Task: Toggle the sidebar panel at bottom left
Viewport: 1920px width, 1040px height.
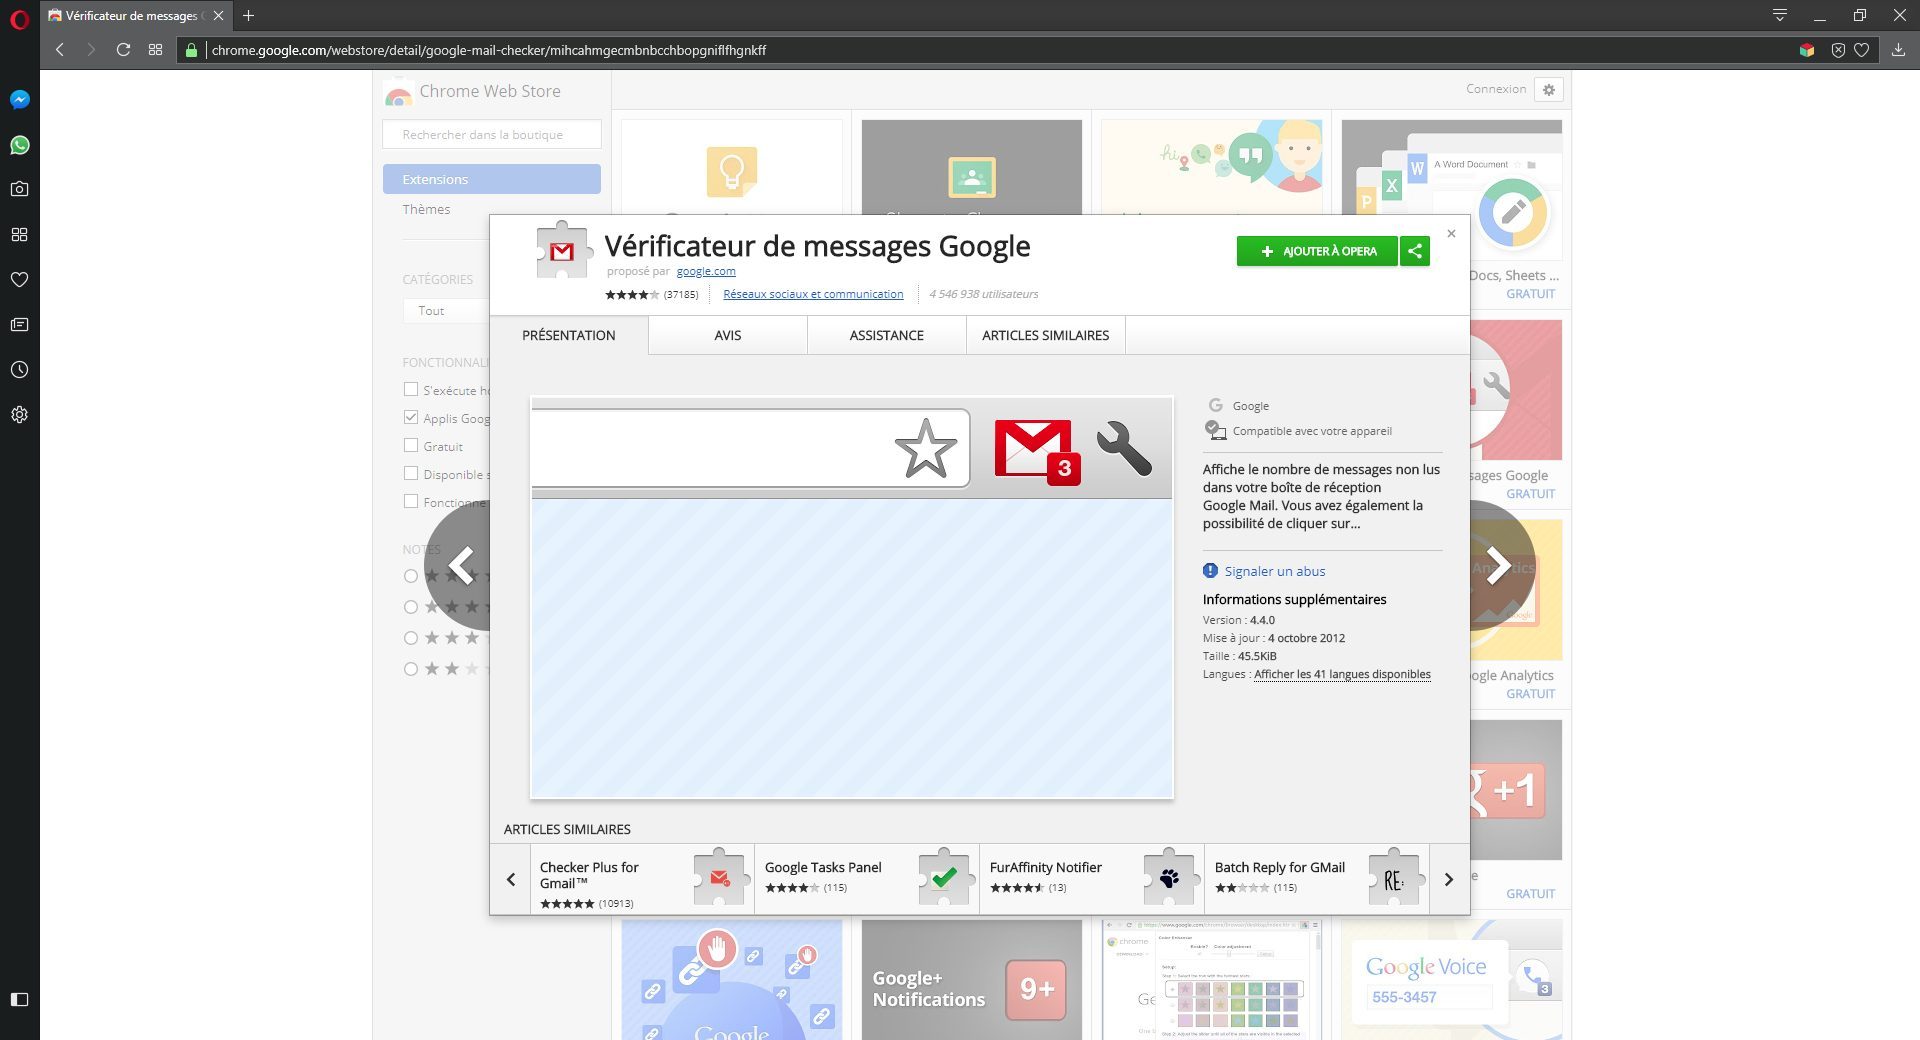Action: [19, 999]
